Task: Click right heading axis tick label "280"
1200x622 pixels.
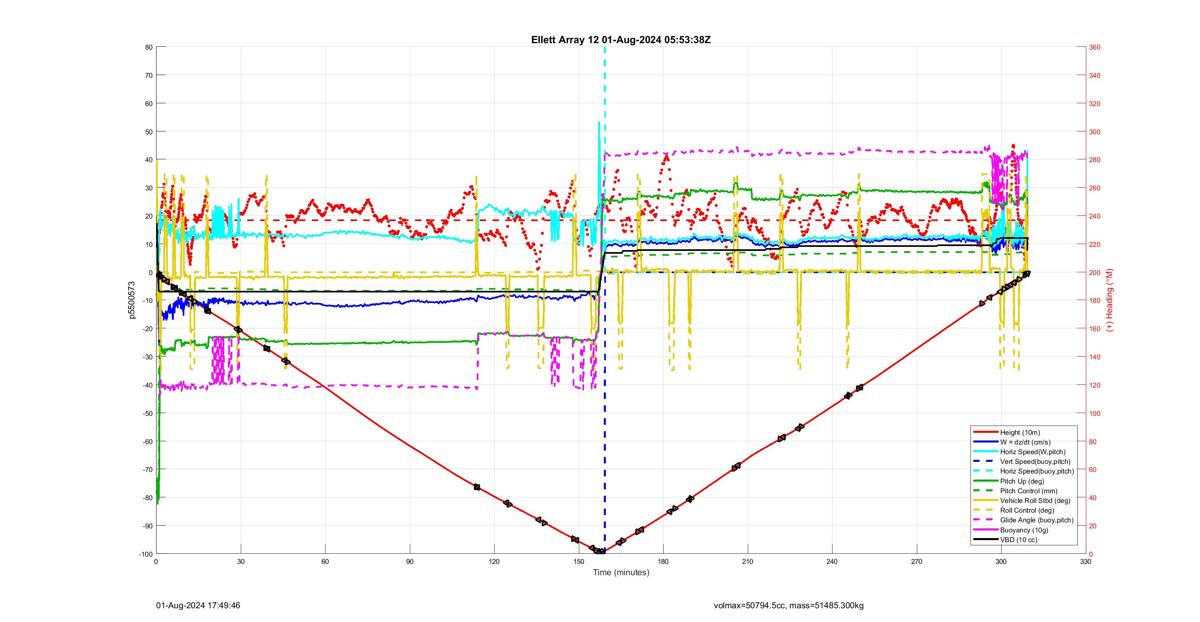Action: [x=1095, y=160]
